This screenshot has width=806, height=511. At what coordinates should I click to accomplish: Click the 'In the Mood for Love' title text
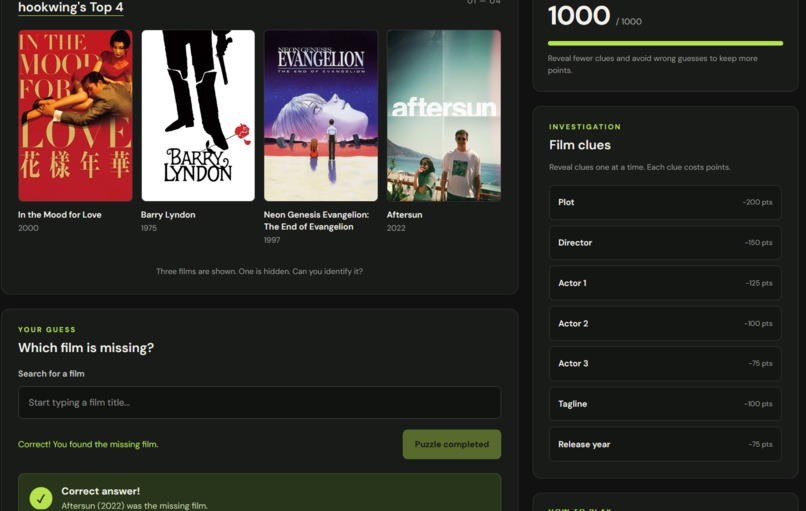tap(60, 215)
